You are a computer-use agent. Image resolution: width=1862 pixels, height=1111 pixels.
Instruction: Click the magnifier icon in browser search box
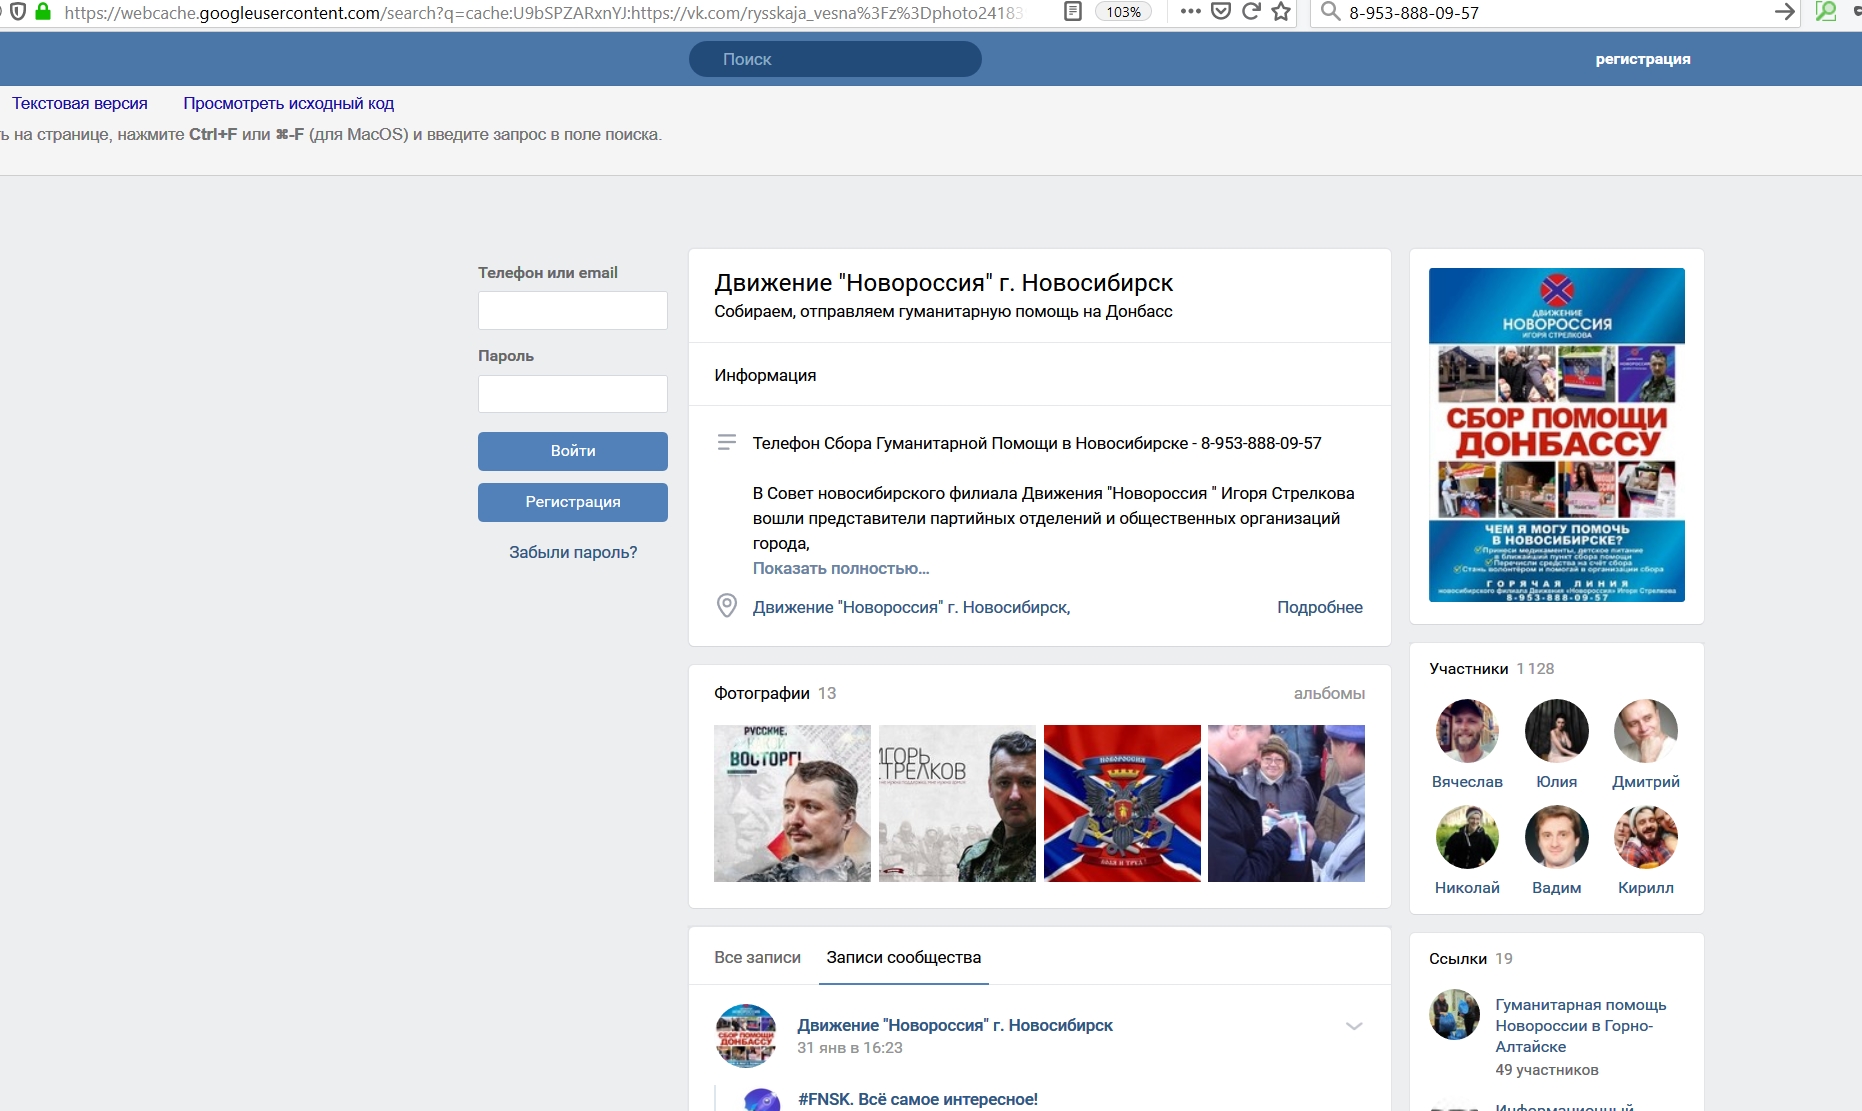click(1330, 12)
